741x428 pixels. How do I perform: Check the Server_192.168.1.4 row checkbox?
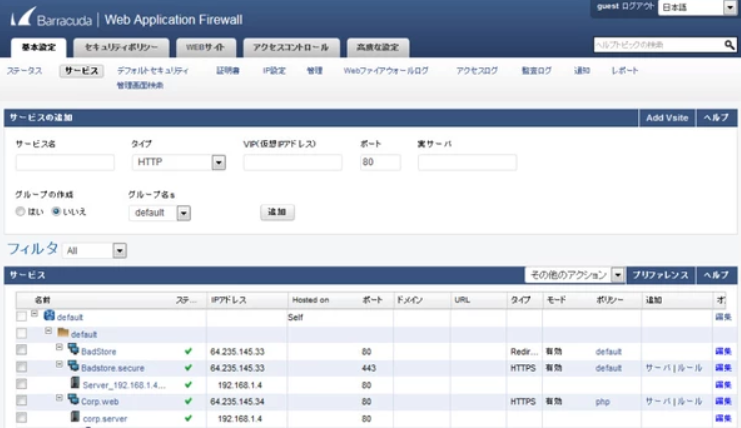(21, 384)
